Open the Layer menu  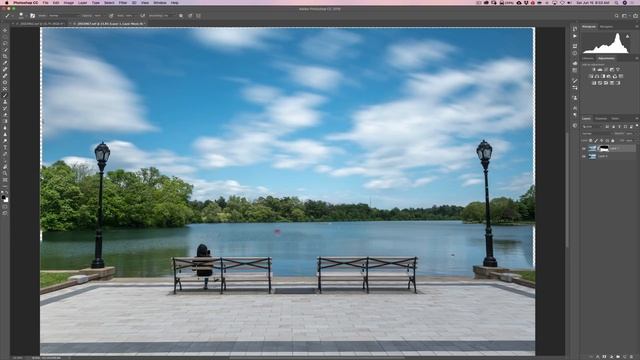82,2
